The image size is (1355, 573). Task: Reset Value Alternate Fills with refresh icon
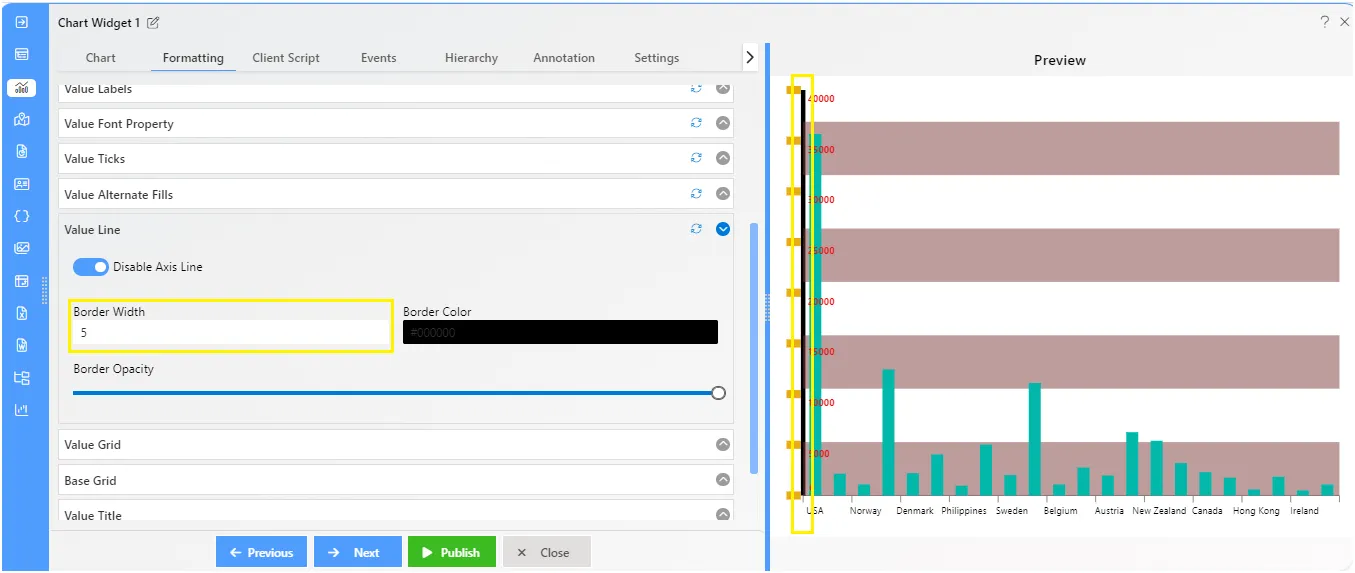pos(696,194)
